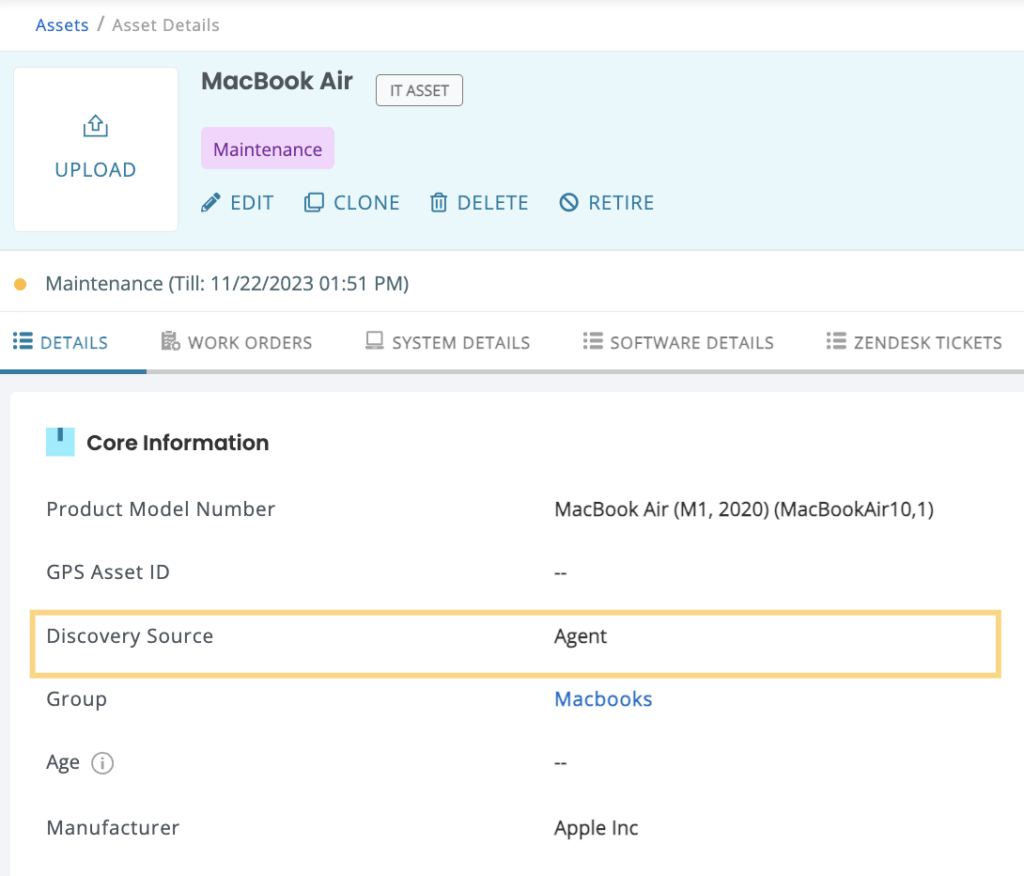This screenshot has width=1024, height=876.
Task: Click the MacBook Air title
Action: tap(277, 81)
